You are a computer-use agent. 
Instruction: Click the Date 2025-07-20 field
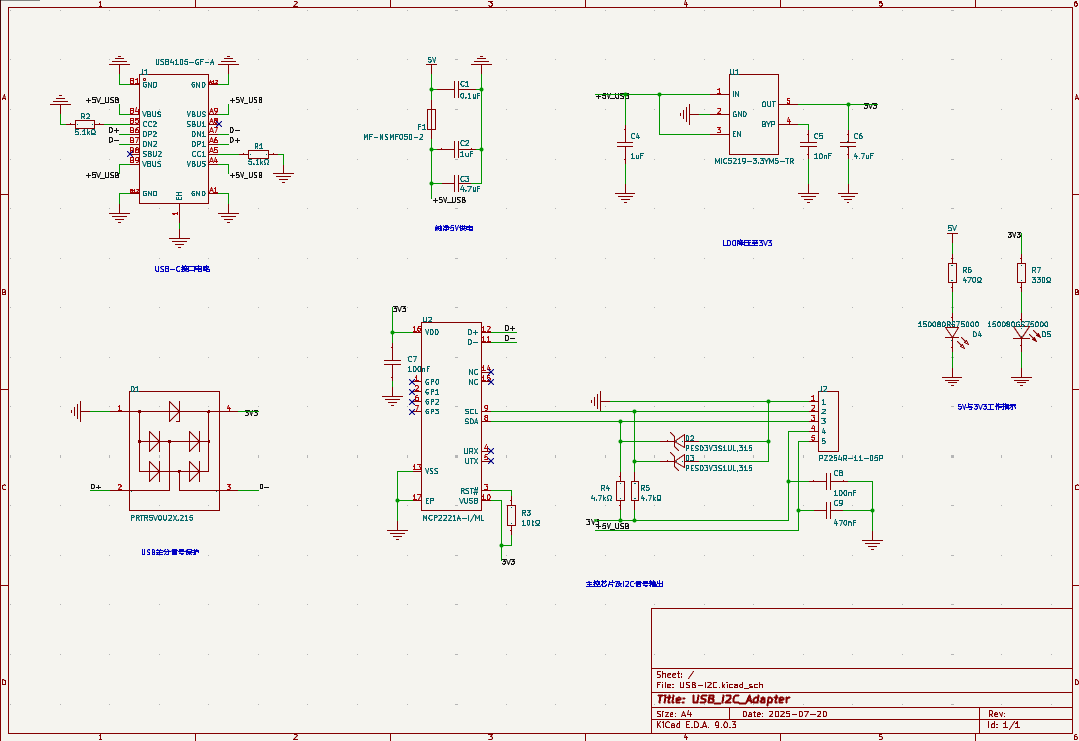tap(784, 714)
